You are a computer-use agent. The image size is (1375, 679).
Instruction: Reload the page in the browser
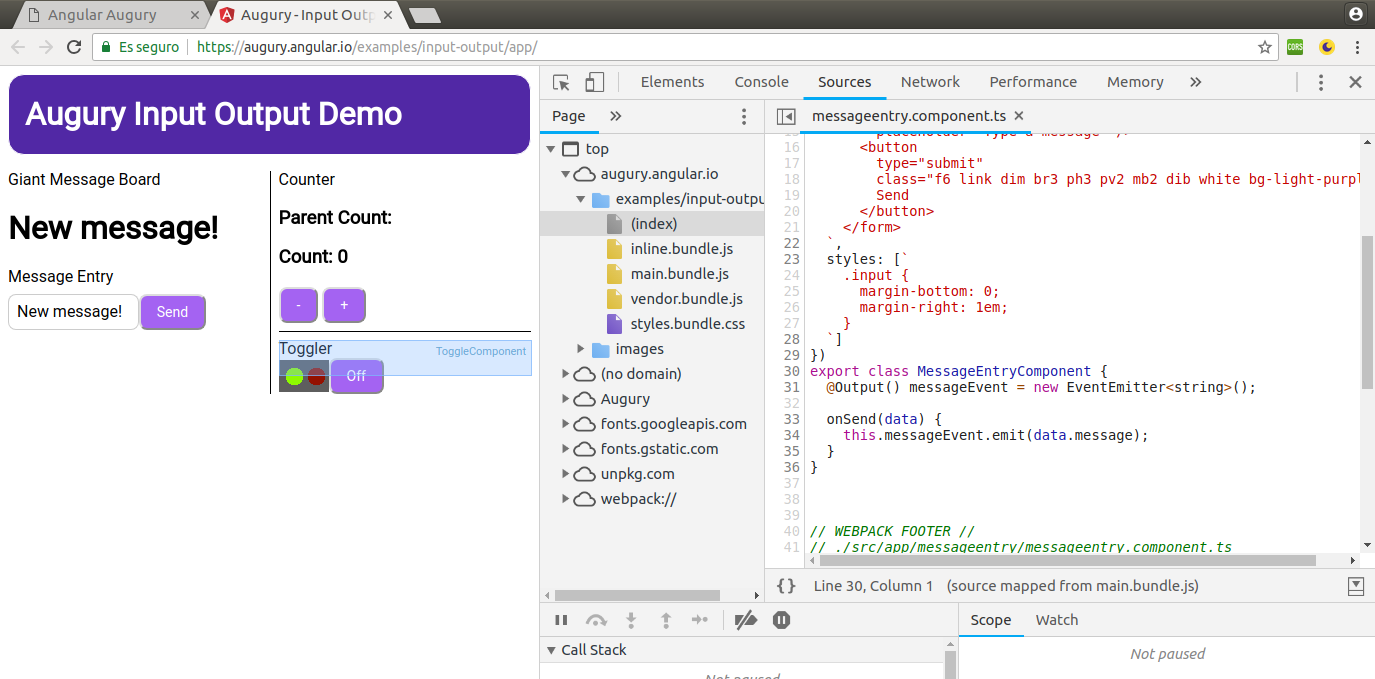(x=73, y=47)
